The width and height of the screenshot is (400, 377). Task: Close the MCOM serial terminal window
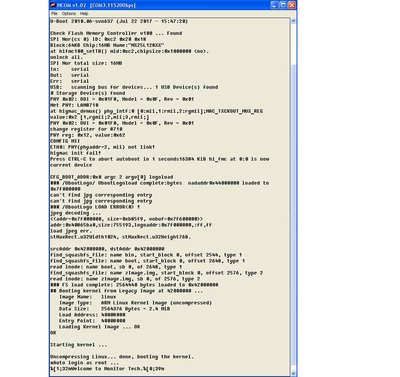tap(291, 5)
